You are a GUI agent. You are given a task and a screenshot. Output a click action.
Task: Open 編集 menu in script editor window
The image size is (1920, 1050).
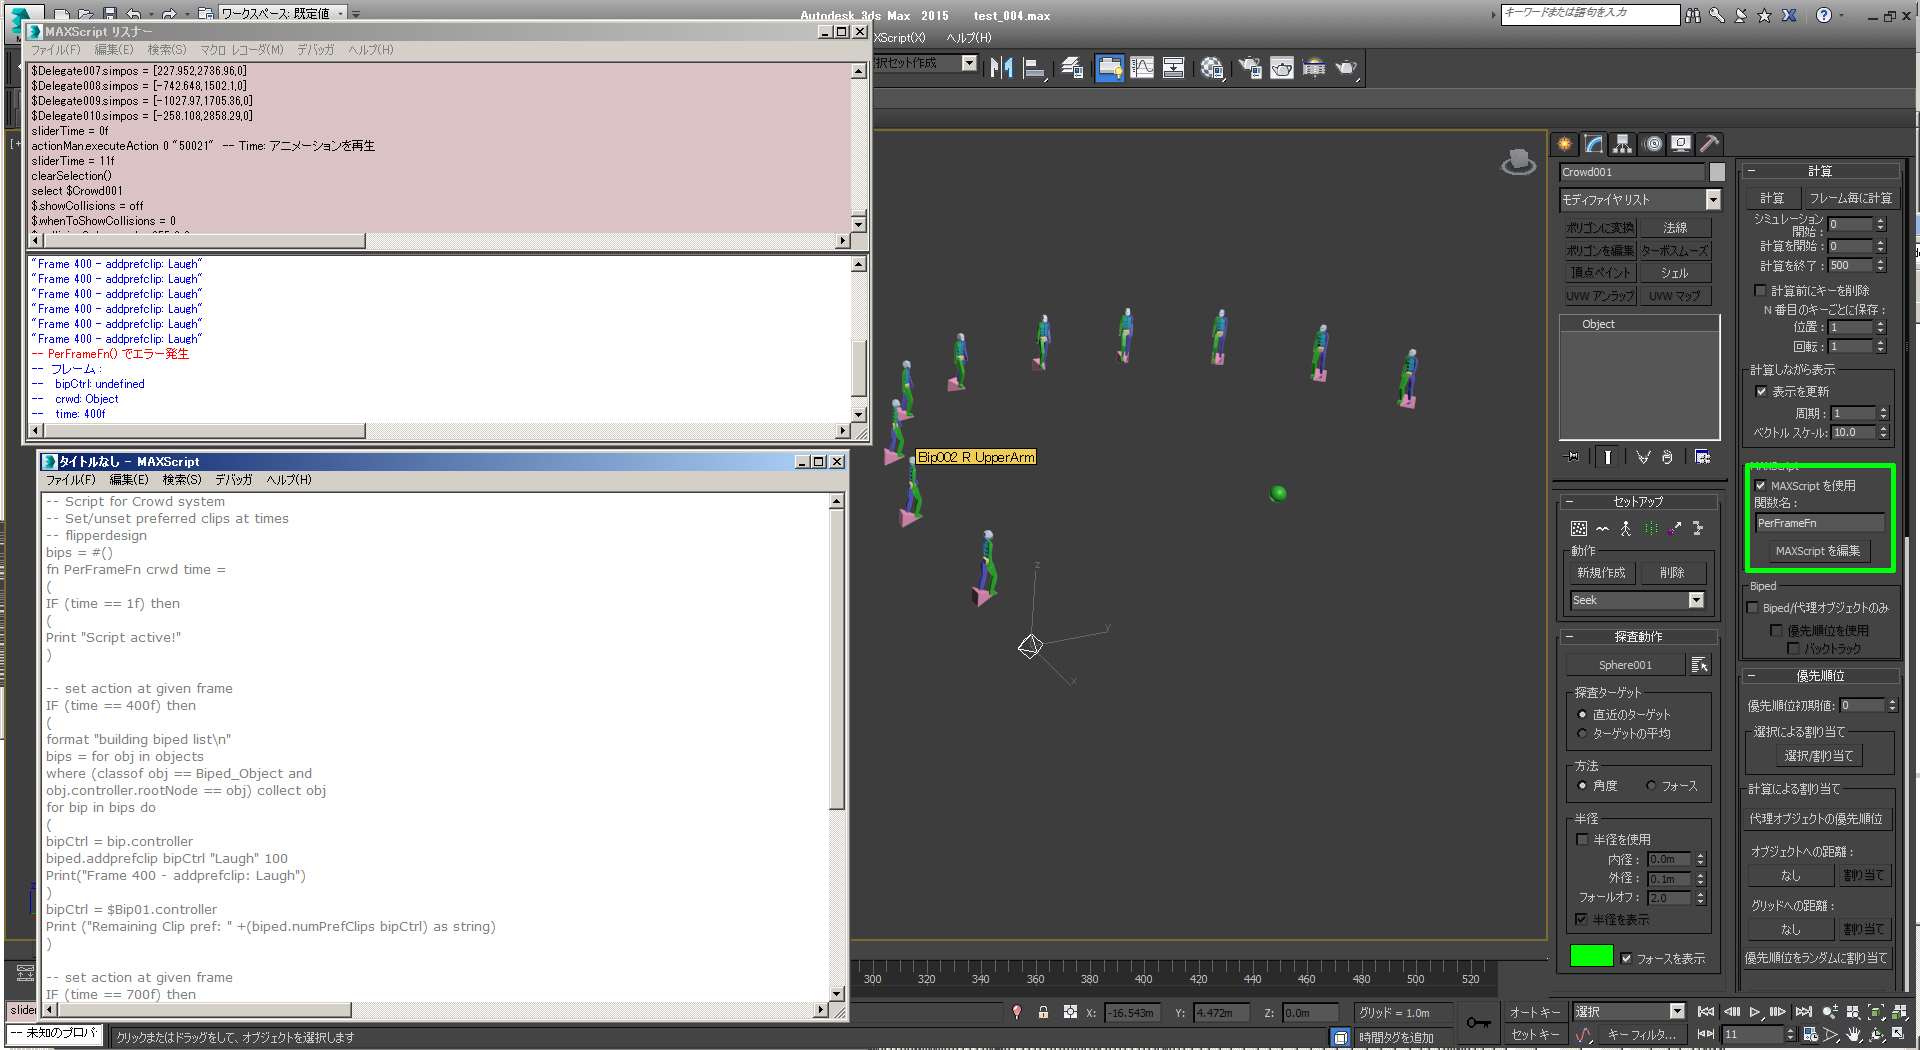click(129, 480)
